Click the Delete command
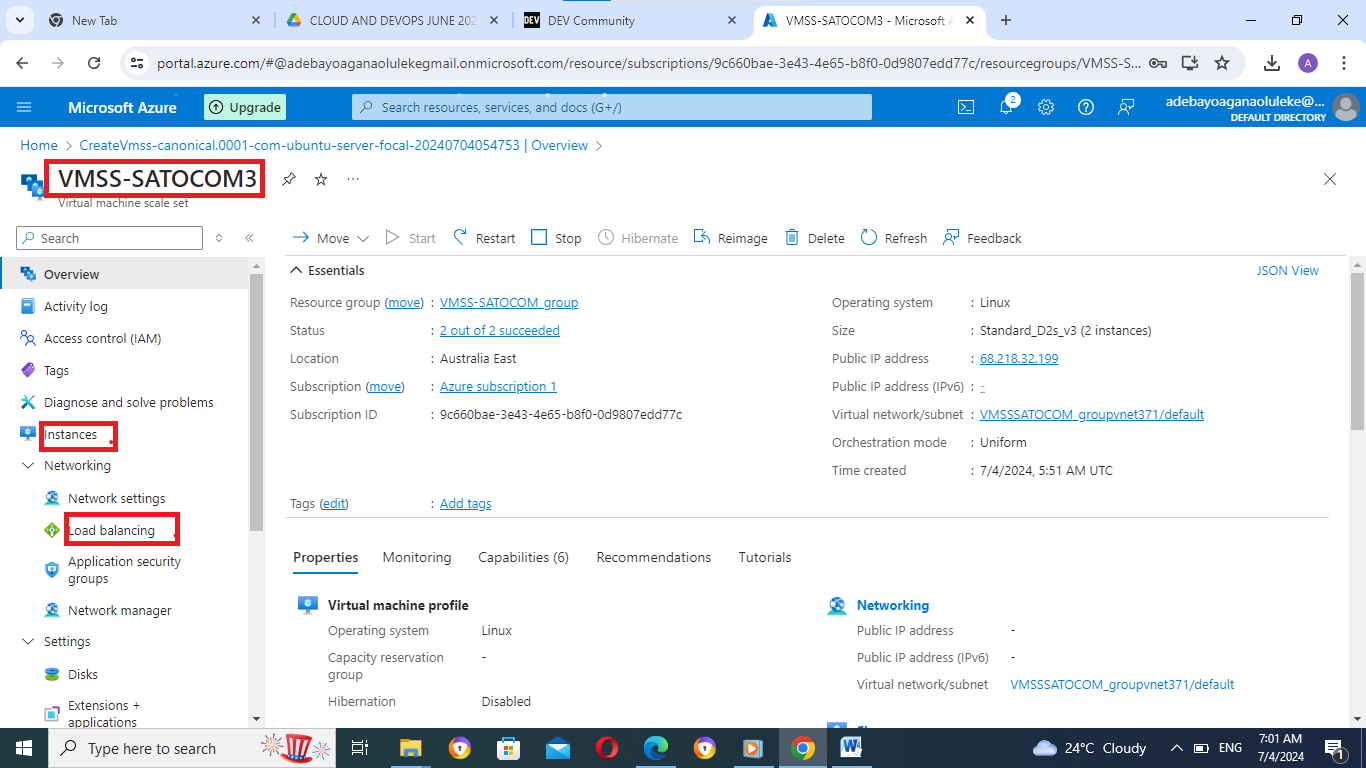The image size is (1366, 768). (815, 238)
